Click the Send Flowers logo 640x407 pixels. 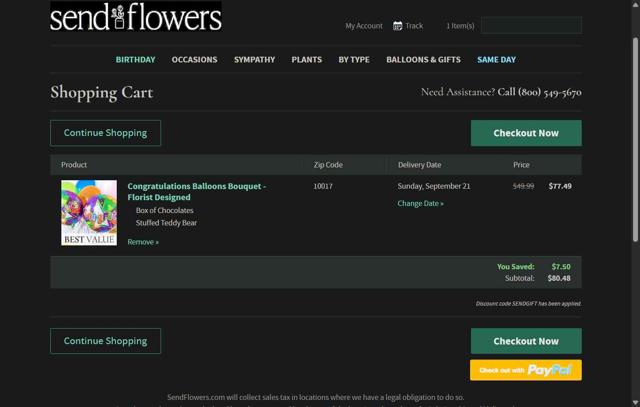pos(136,16)
